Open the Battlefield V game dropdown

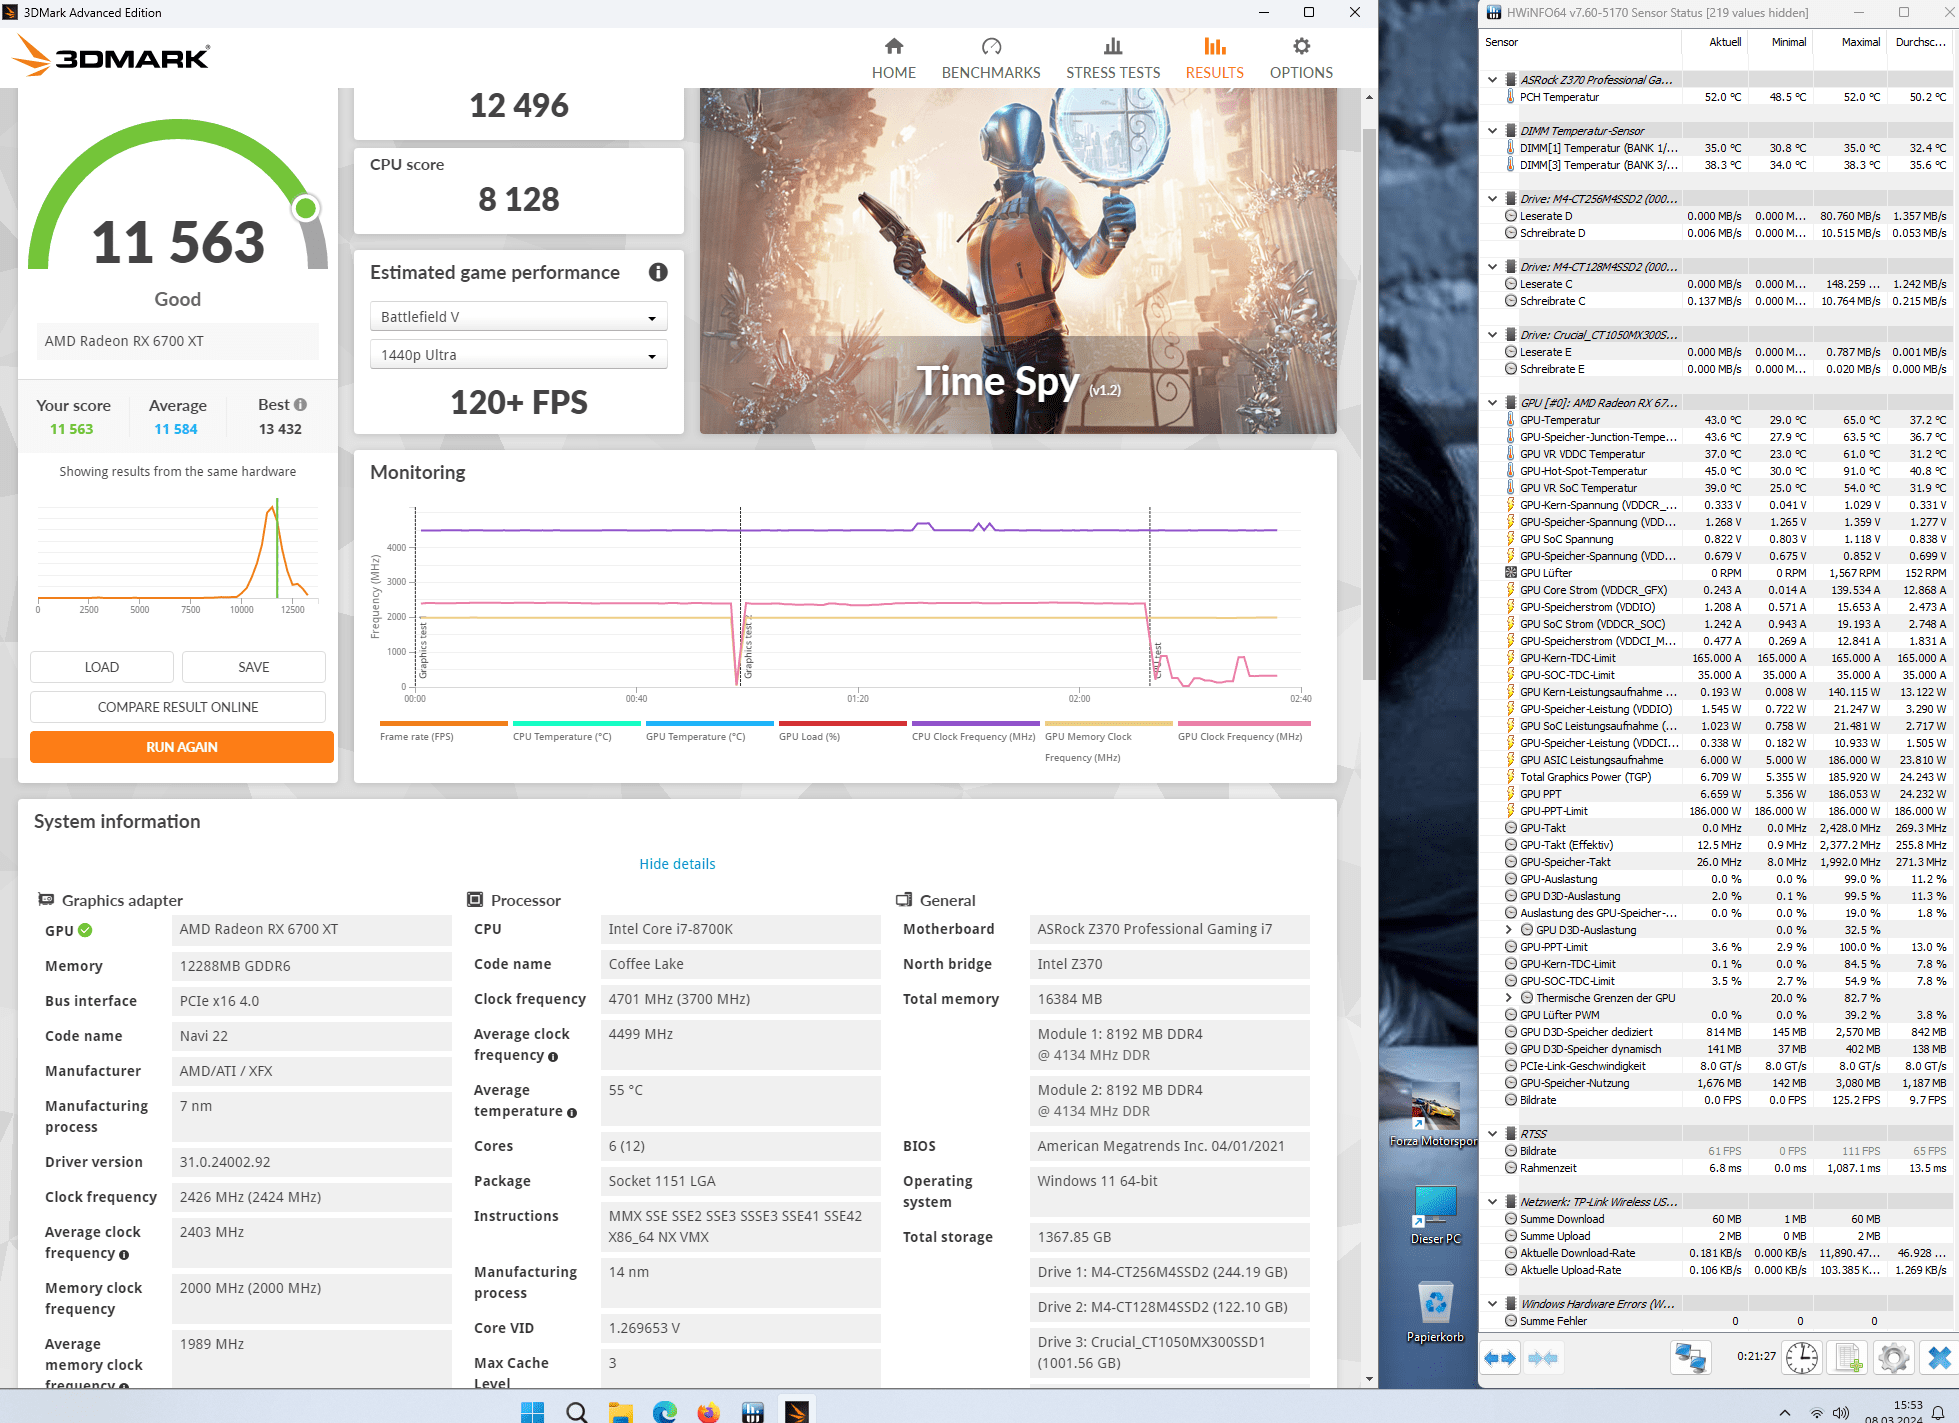[x=518, y=317]
